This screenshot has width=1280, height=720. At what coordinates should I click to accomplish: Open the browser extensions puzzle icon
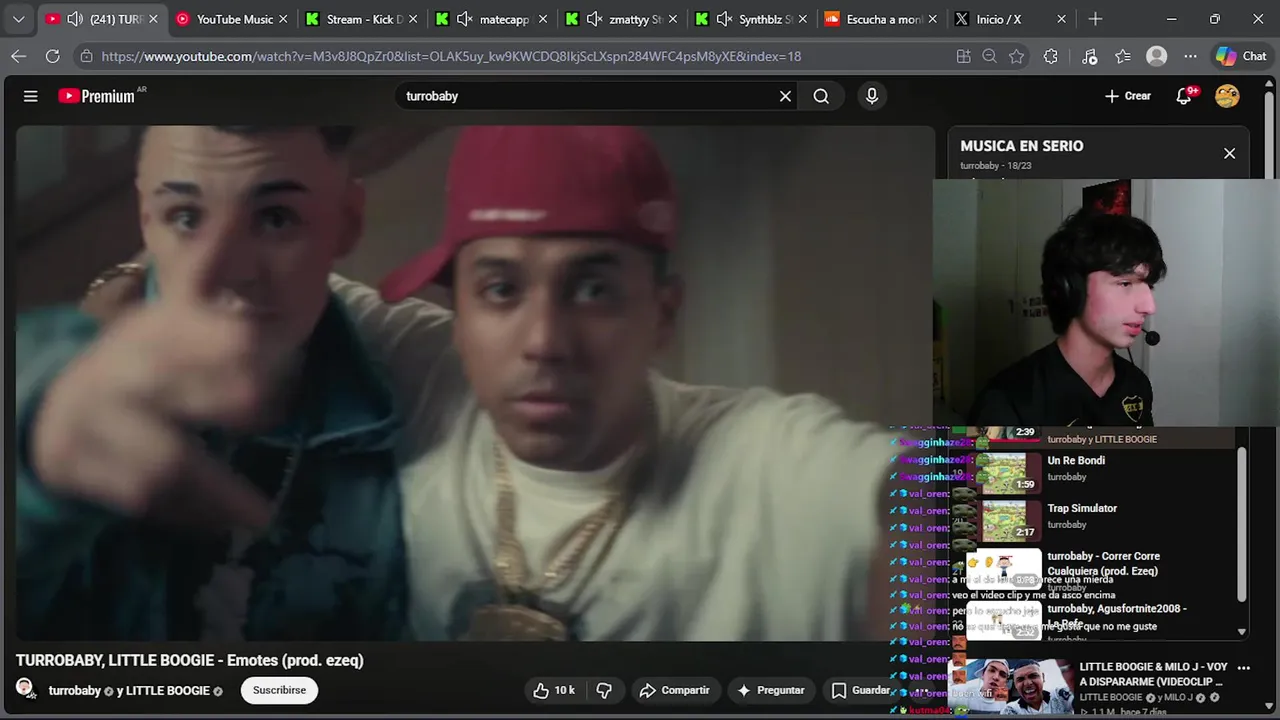1050,57
